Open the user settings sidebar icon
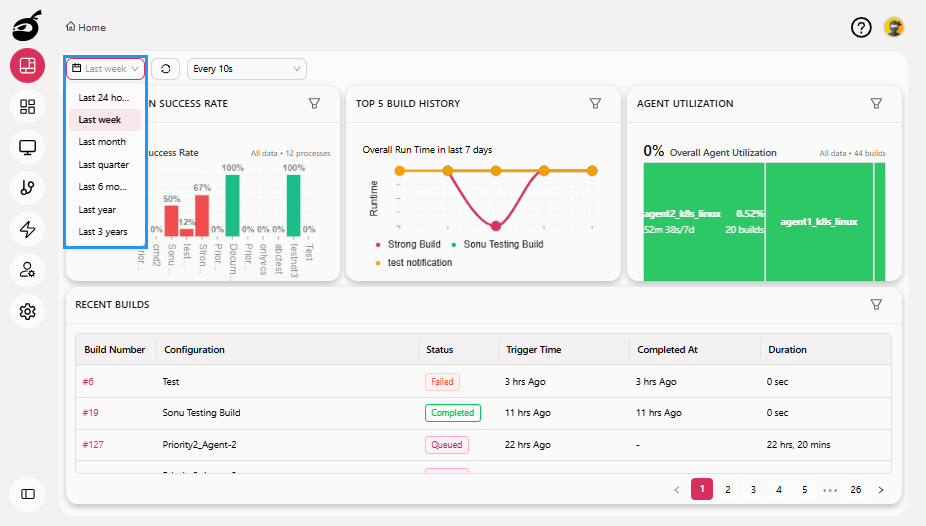926x526 pixels. coord(28,270)
